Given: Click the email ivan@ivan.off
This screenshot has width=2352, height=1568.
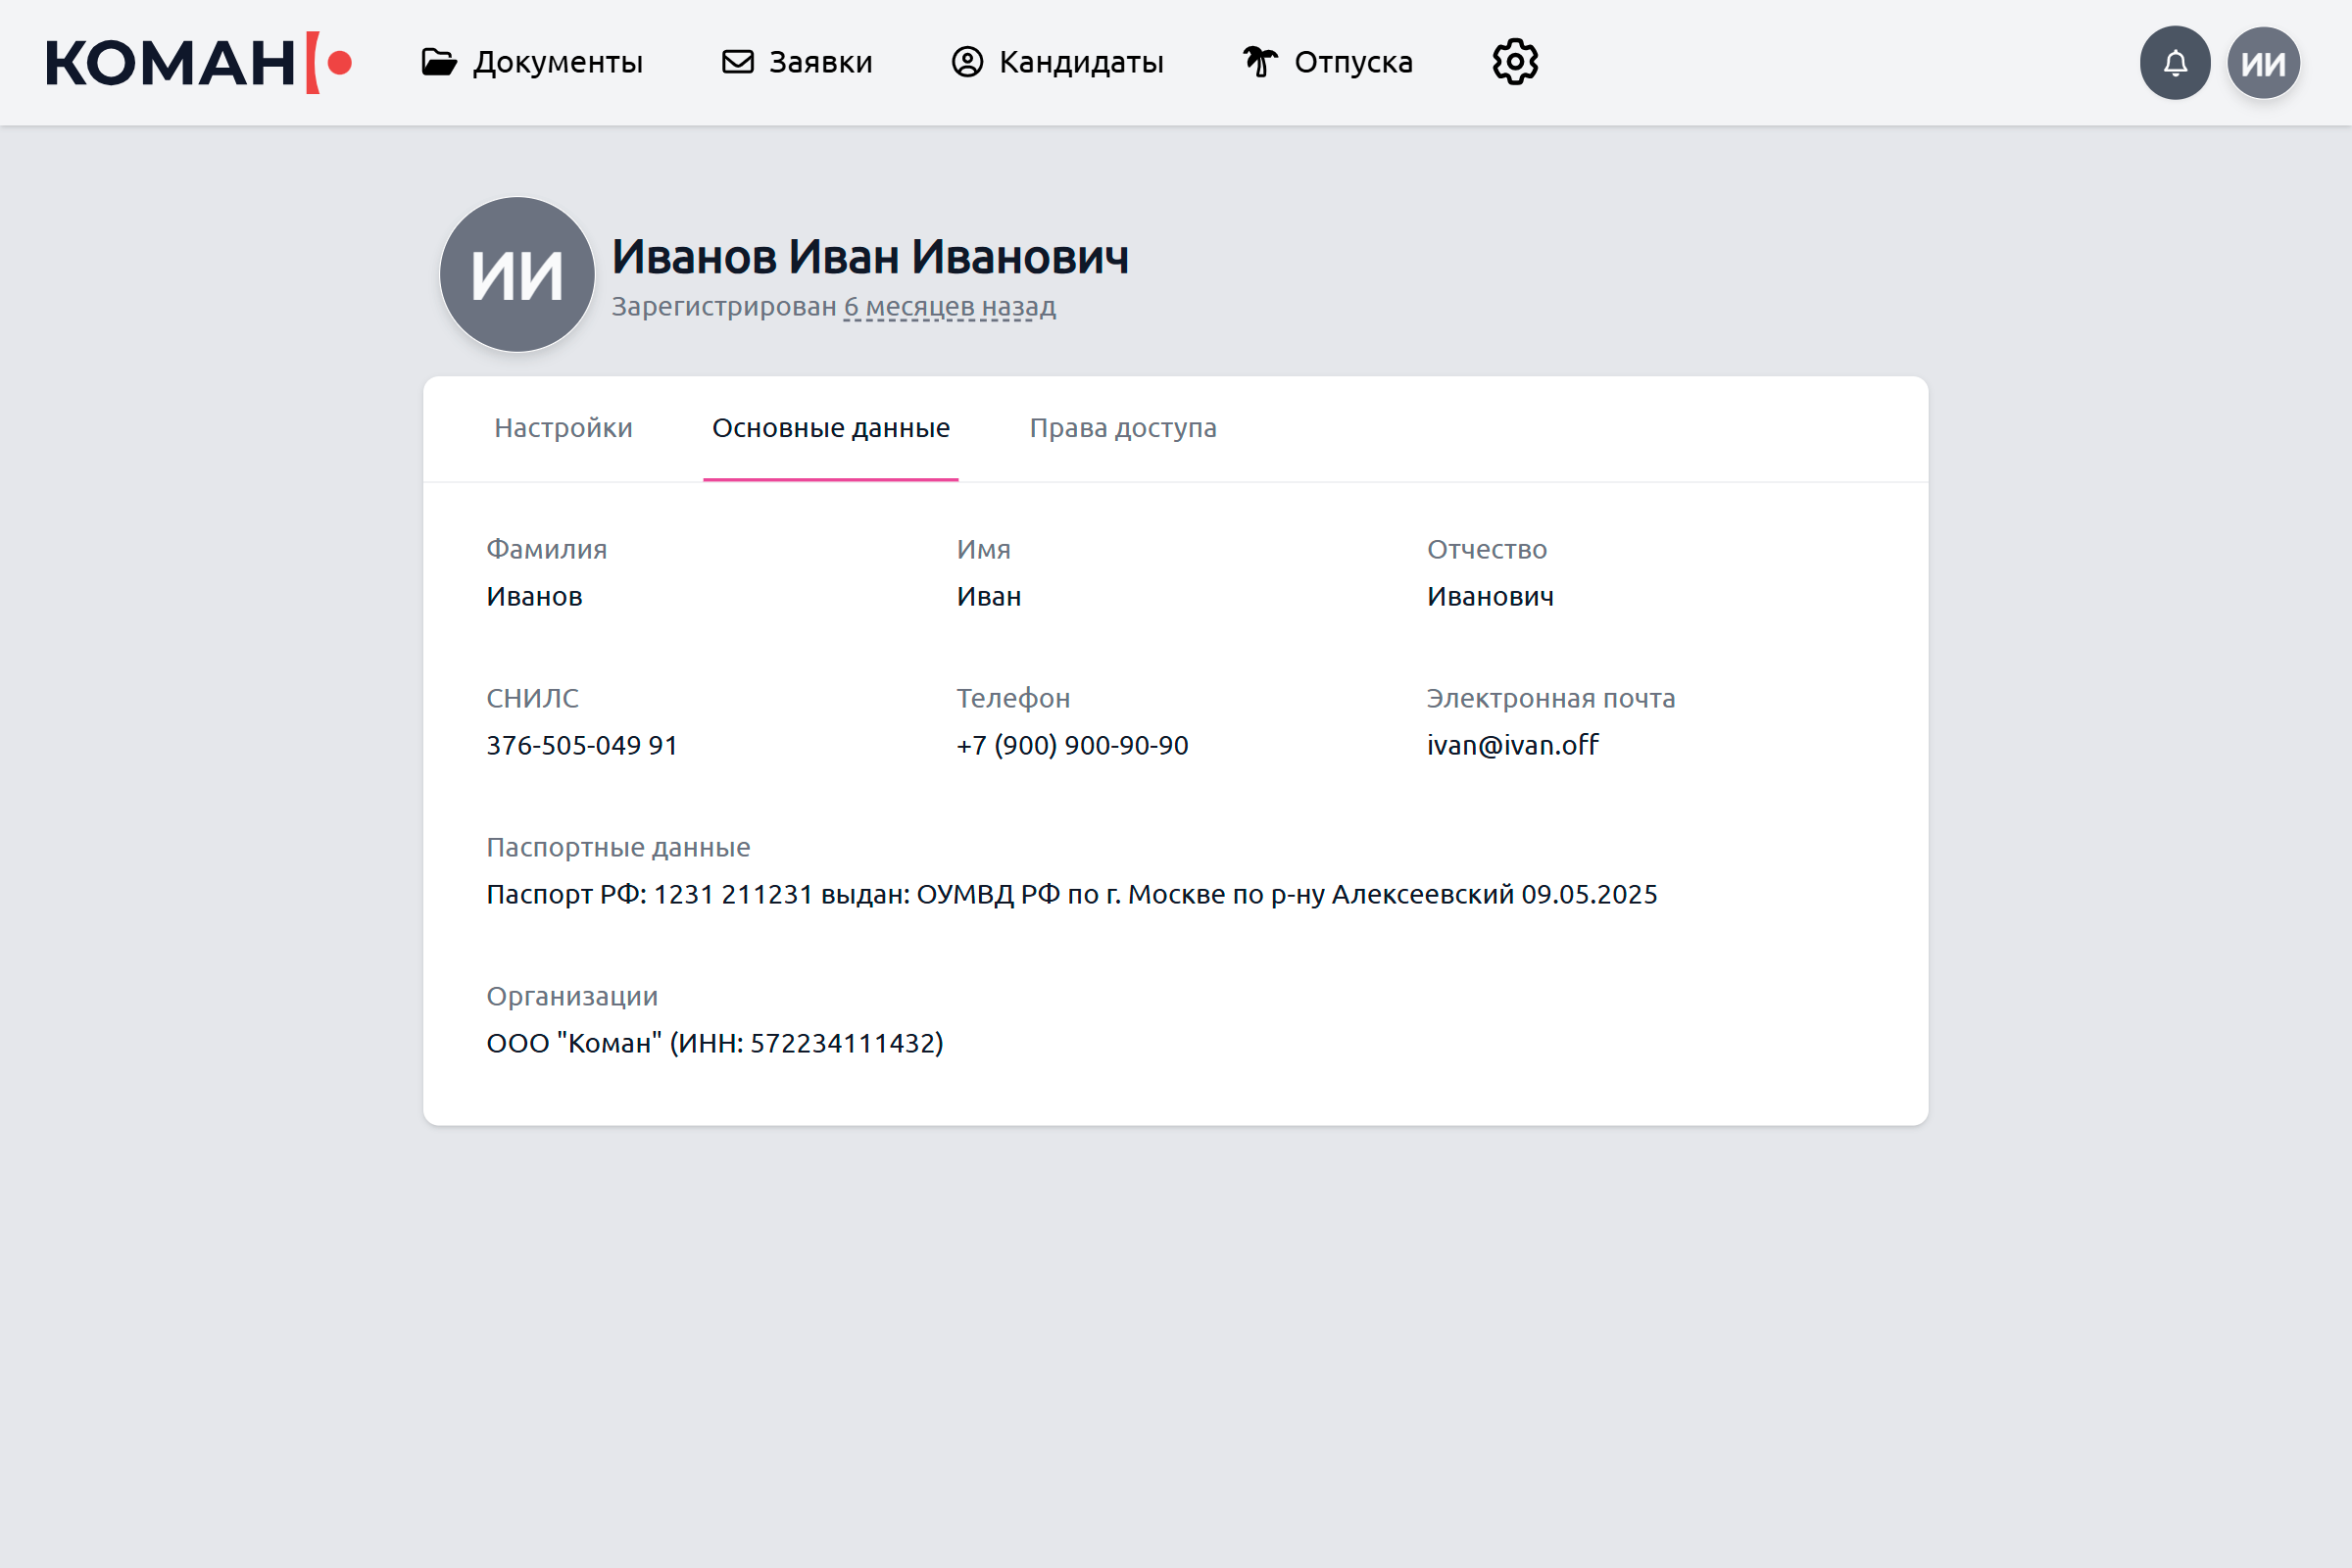Looking at the screenshot, I should pyautogui.click(x=1512, y=745).
